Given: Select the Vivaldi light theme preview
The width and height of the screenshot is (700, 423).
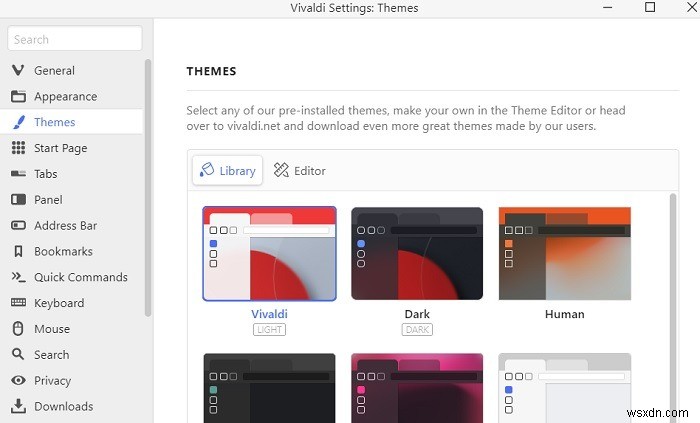Looking at the screenshot, I should point(269,253).
